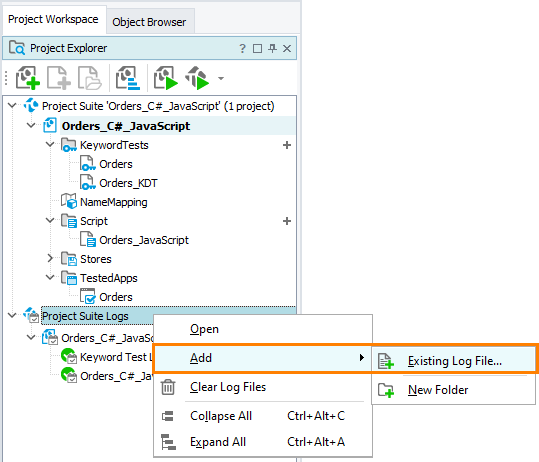Screen dimensions: 539x462
Task: Select the KeywordTests tree item
Action: 114,145
